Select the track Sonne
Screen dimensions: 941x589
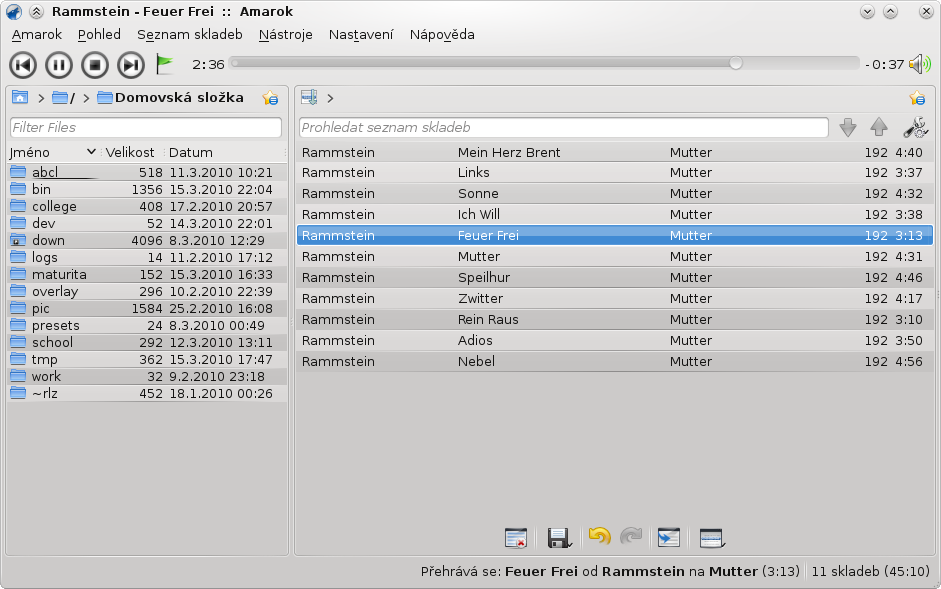click(x=615, y=193)
